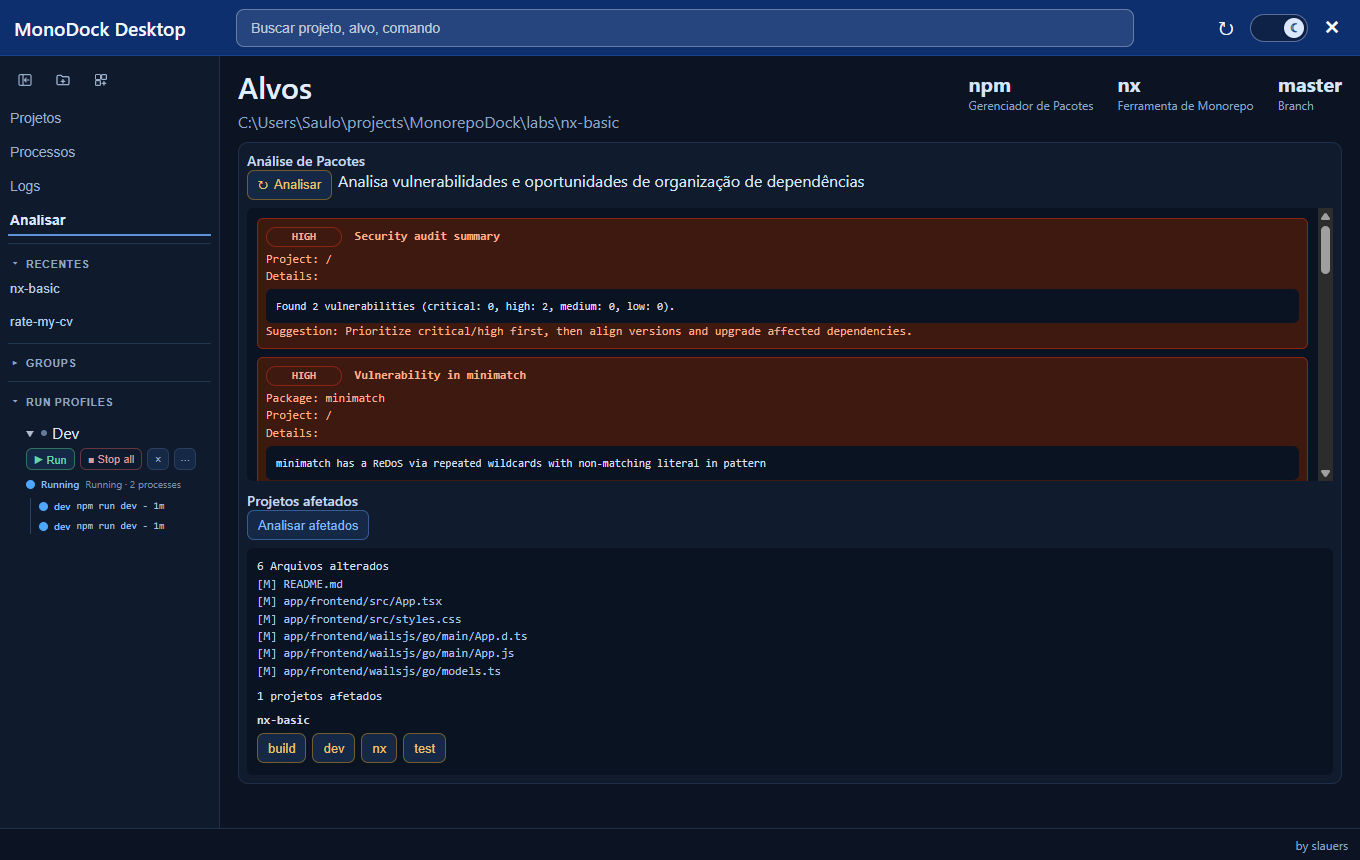Click the add folder icon in sidebar
The height and width of the screenshot is (860, 1360).
point(63,80)
